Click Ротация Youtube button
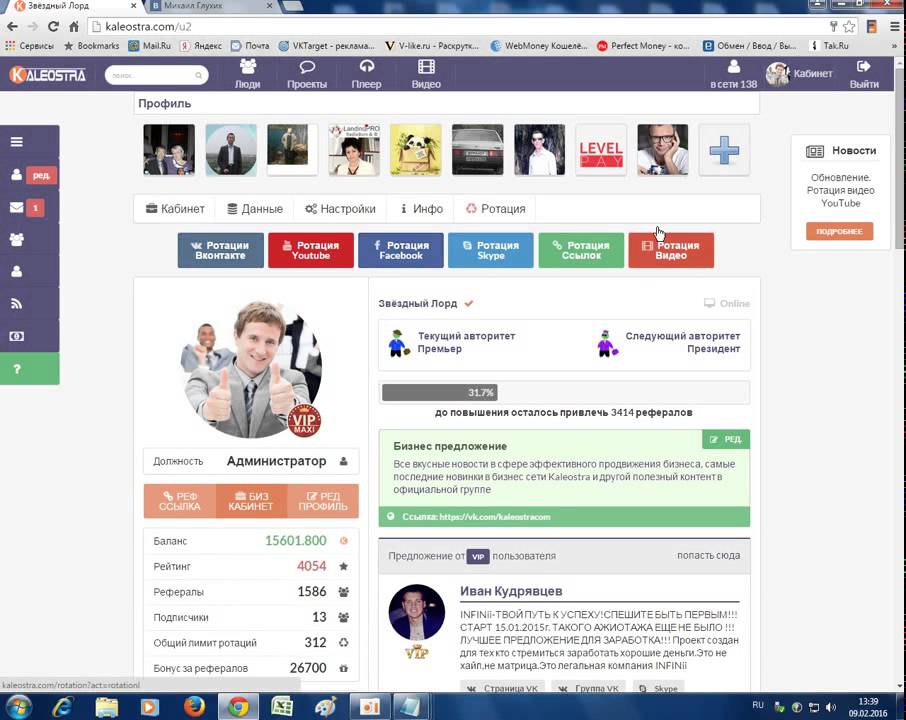Screen dimensions: 906x720 311,250
